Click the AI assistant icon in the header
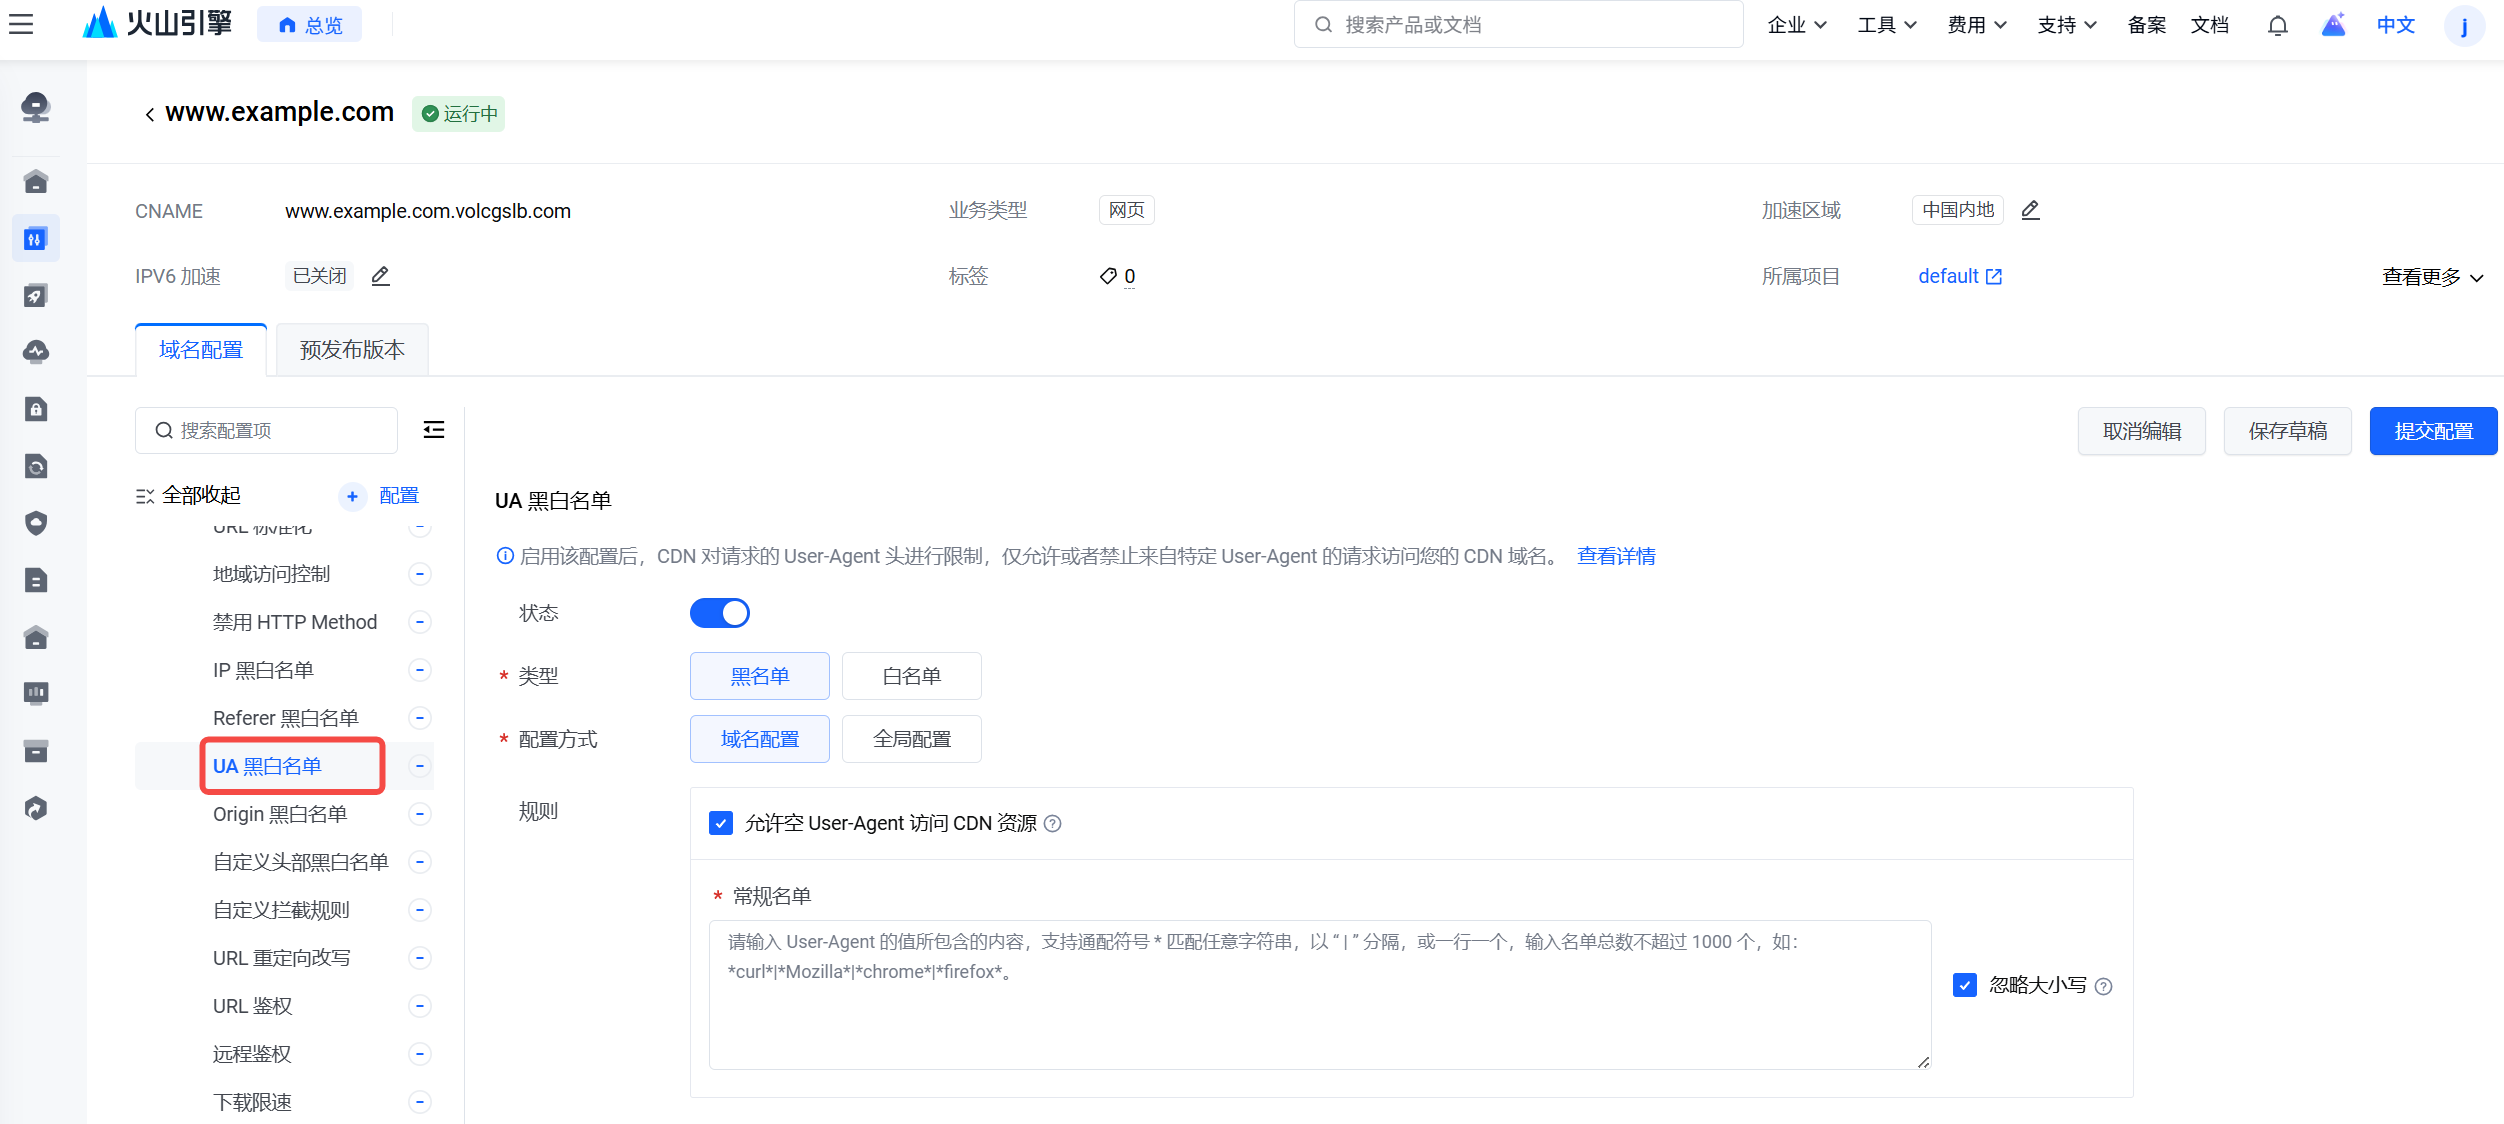 tap(2333, 26)
